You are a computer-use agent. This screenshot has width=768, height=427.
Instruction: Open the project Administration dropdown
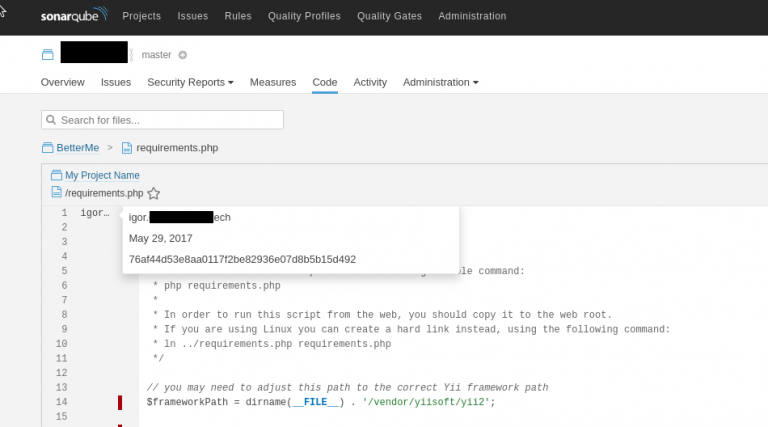[x=440, y=82]
